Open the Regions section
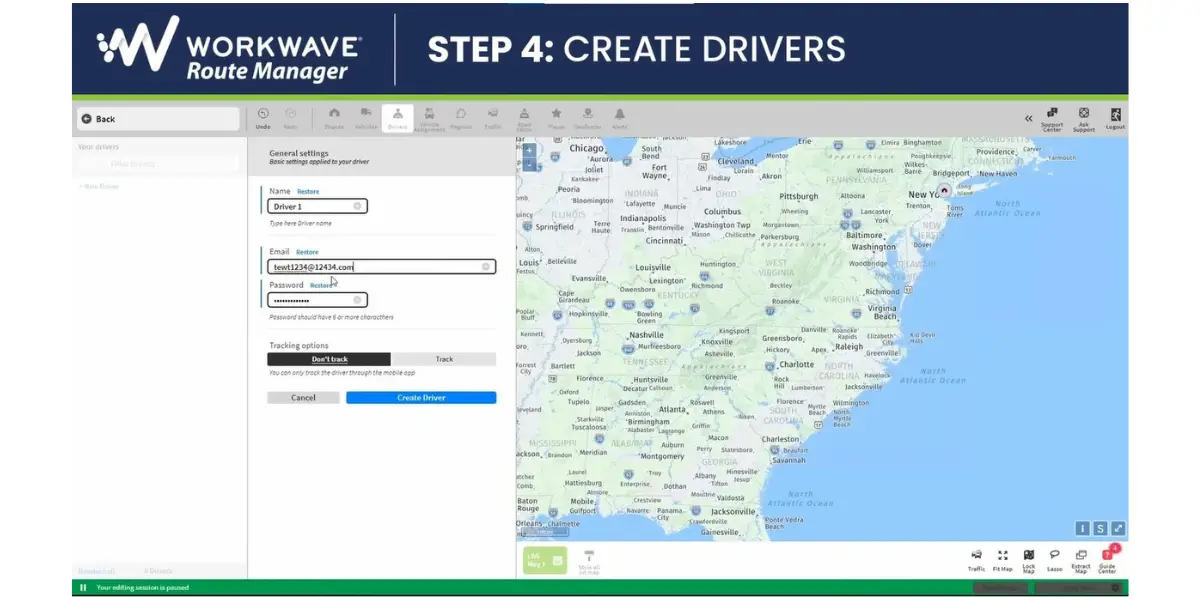The width and height of the screenshot is (1200, 600). click(x=461, y=118)
